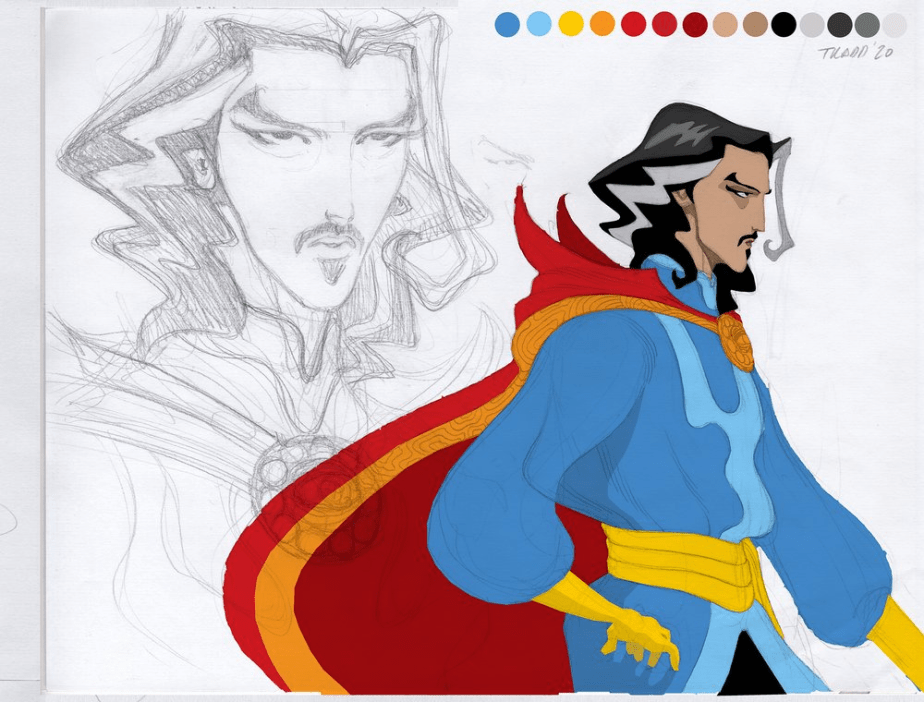Pick the red swatch beside orange
Viewport: 924px width, 702px height.
[633, 24]
